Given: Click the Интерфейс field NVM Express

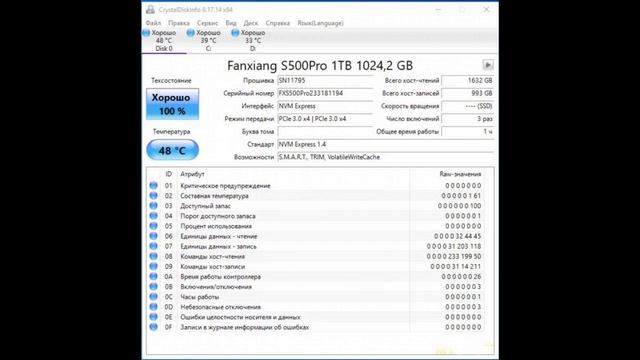Looking at the screenshot, I should pyautogui.click(x=325, y=106).
